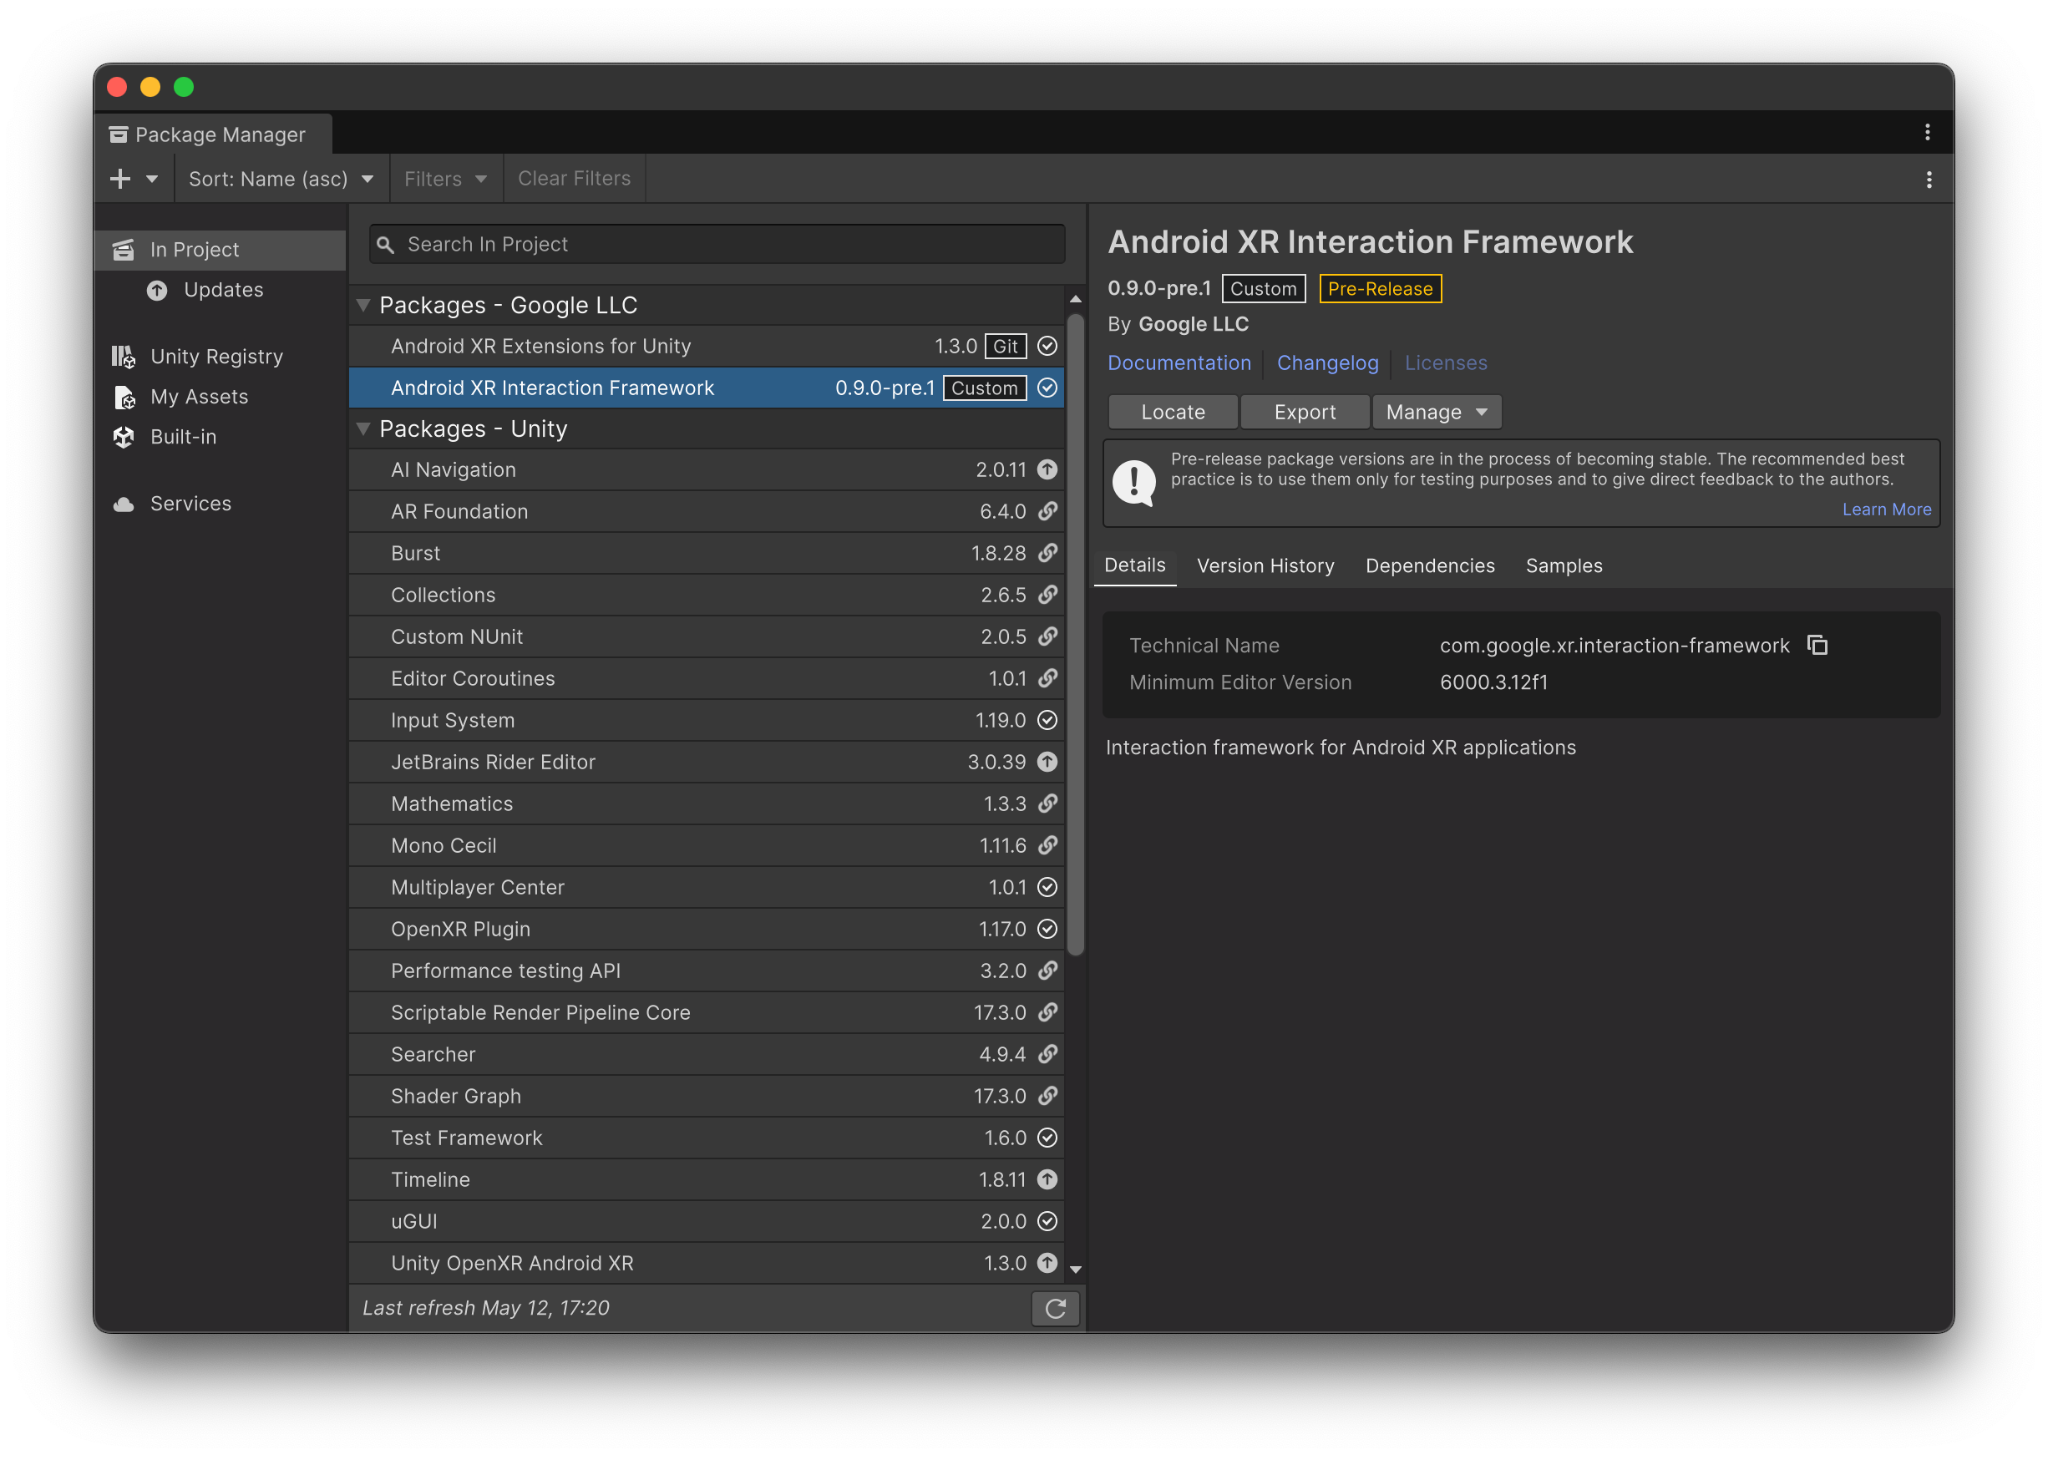Screen dimensions: 2048x1457
Task: Click the Git tag on Android XR Extensions
Action: (1006, 346)
